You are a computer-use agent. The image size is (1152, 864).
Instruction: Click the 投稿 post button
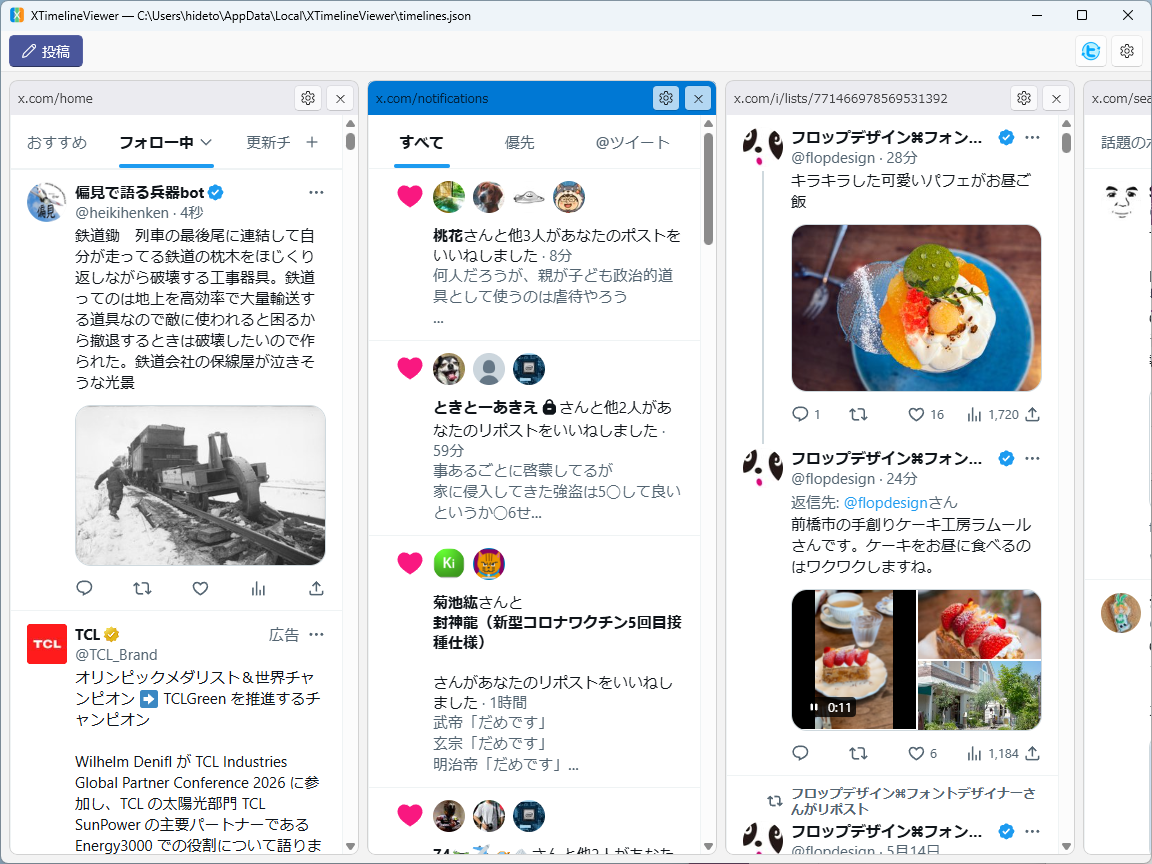pyautogui.click(x=46, y=51)
